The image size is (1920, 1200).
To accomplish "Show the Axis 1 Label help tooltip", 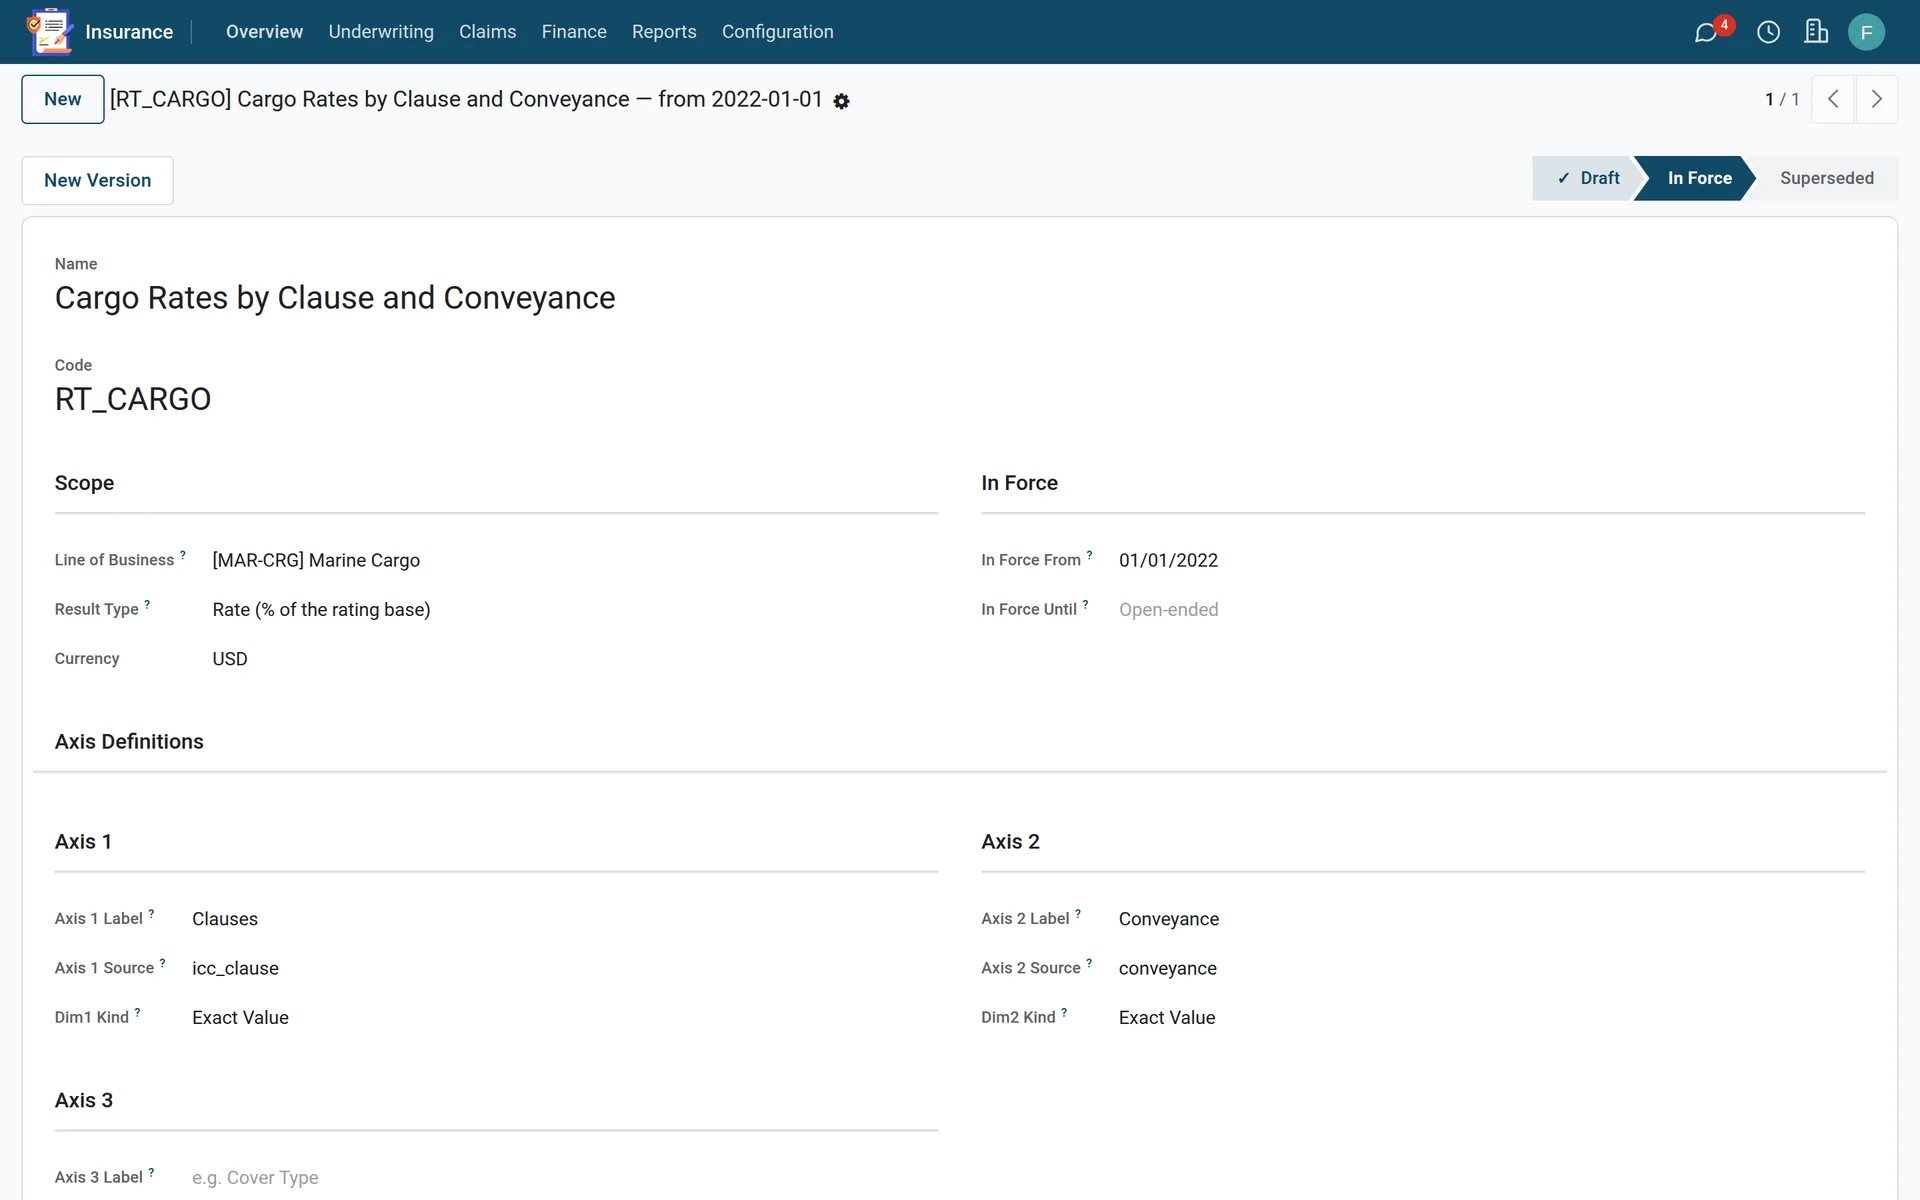I will coord(151,913).
